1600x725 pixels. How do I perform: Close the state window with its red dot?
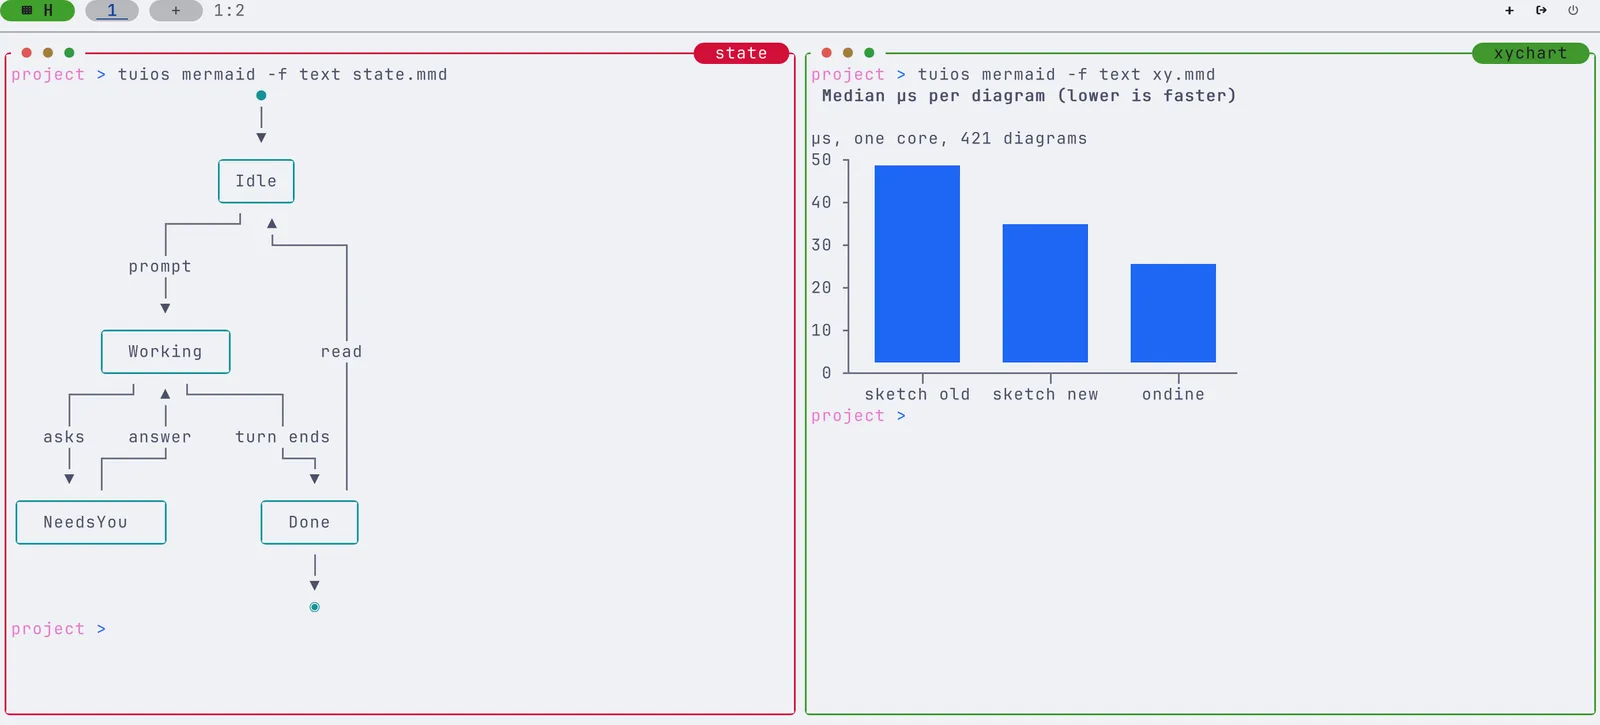click(x=27, y=53)
